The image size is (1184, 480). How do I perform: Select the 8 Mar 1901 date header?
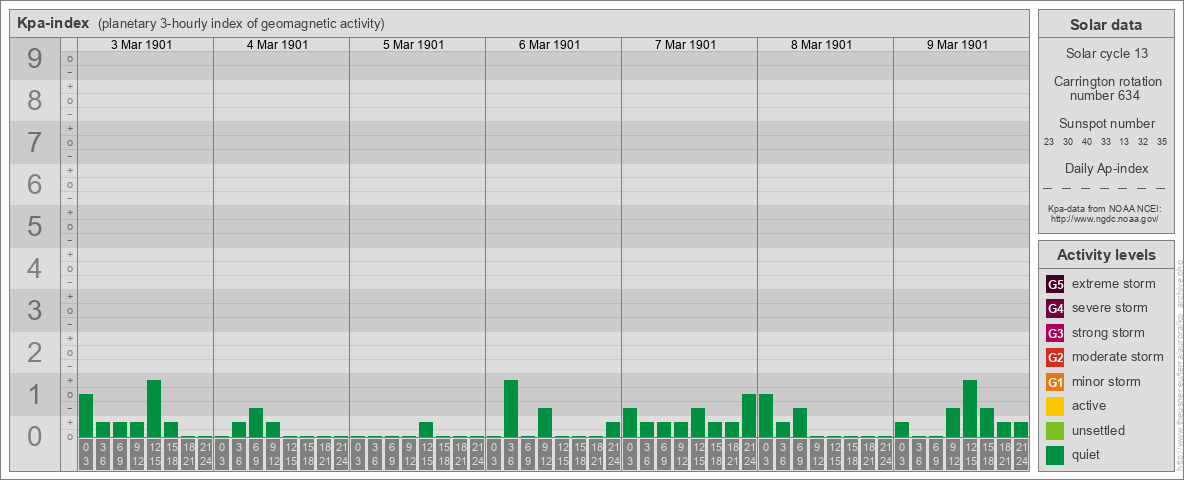(821, 45)
